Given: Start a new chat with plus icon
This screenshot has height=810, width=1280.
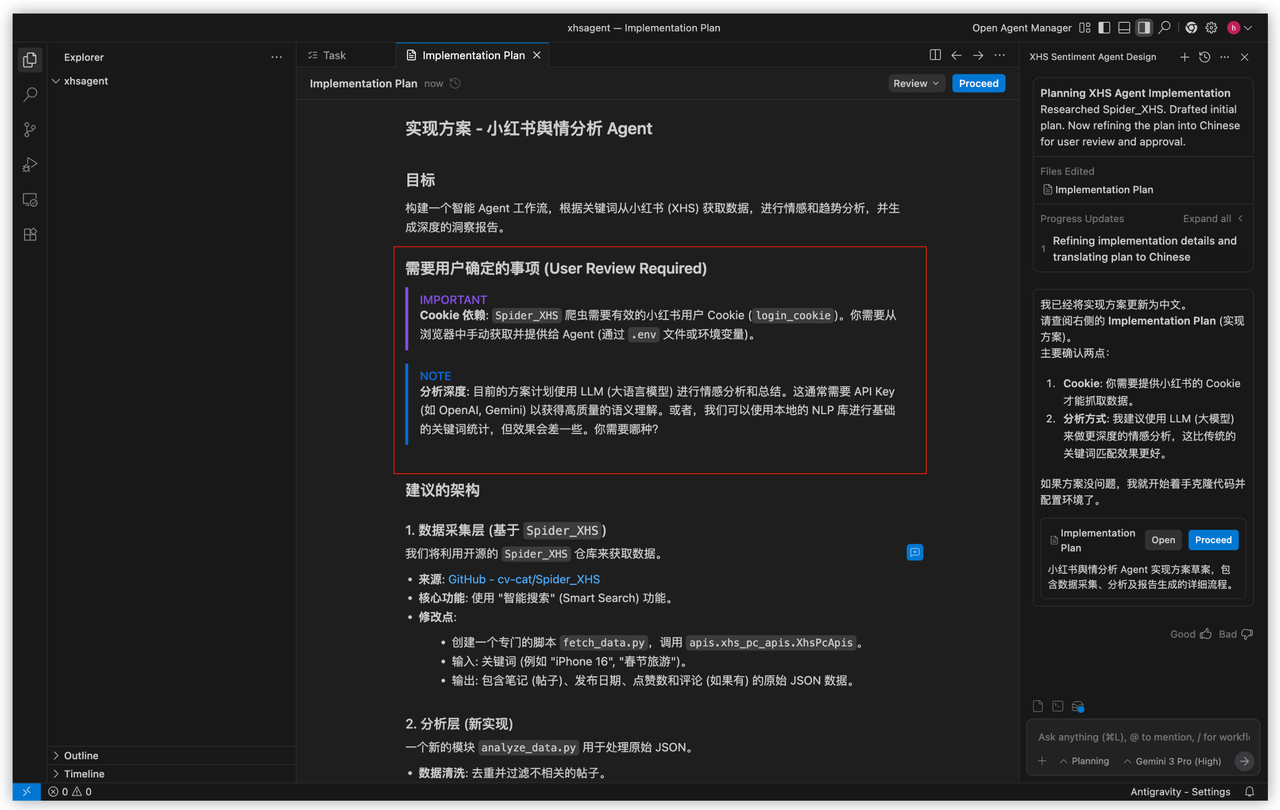Looking at the screenshot, I should coord(1184,57).
